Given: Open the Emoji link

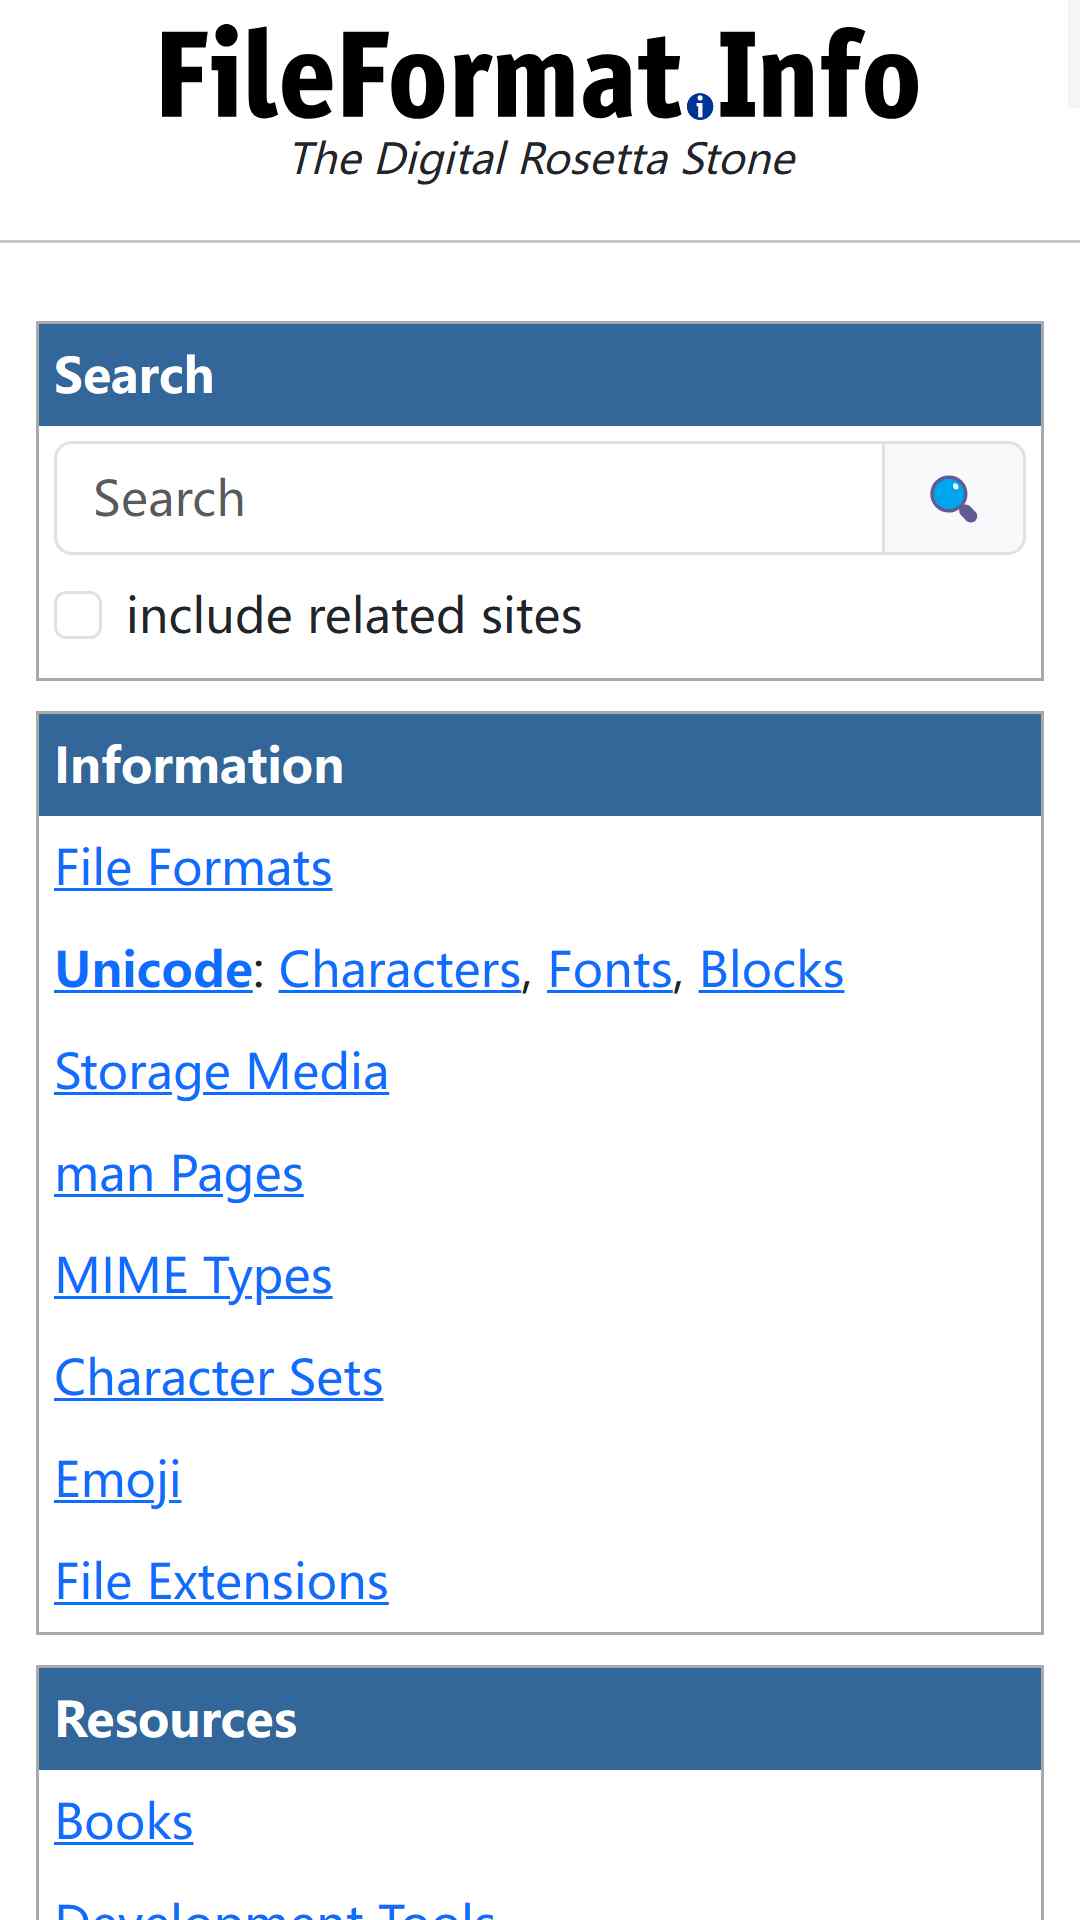Looking at the screenshot, I should point(118,1480).
